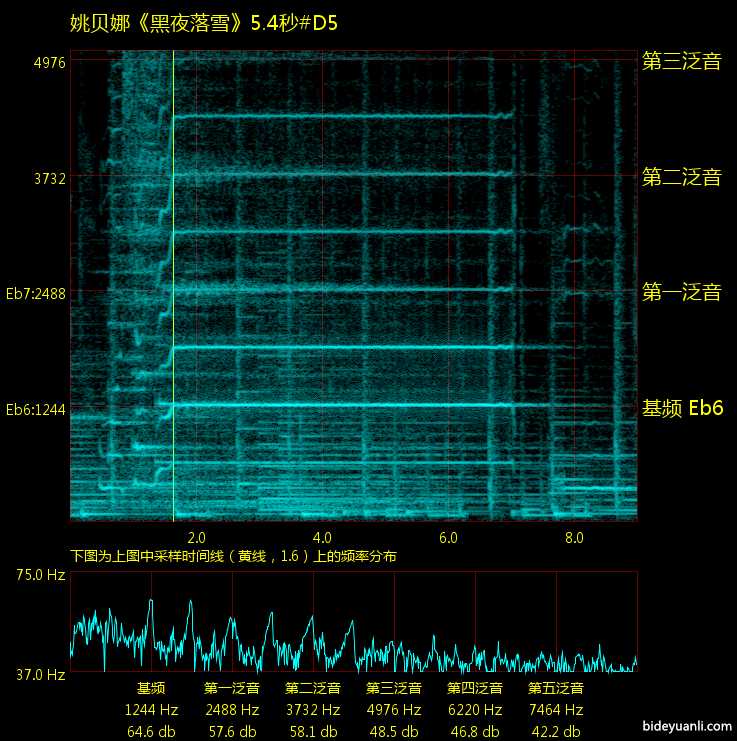Click the 基频 Eb6 annotation beside the spectrogram
Image resolution: width=737 pixels, height=741 pixels.
pos(682,408)
